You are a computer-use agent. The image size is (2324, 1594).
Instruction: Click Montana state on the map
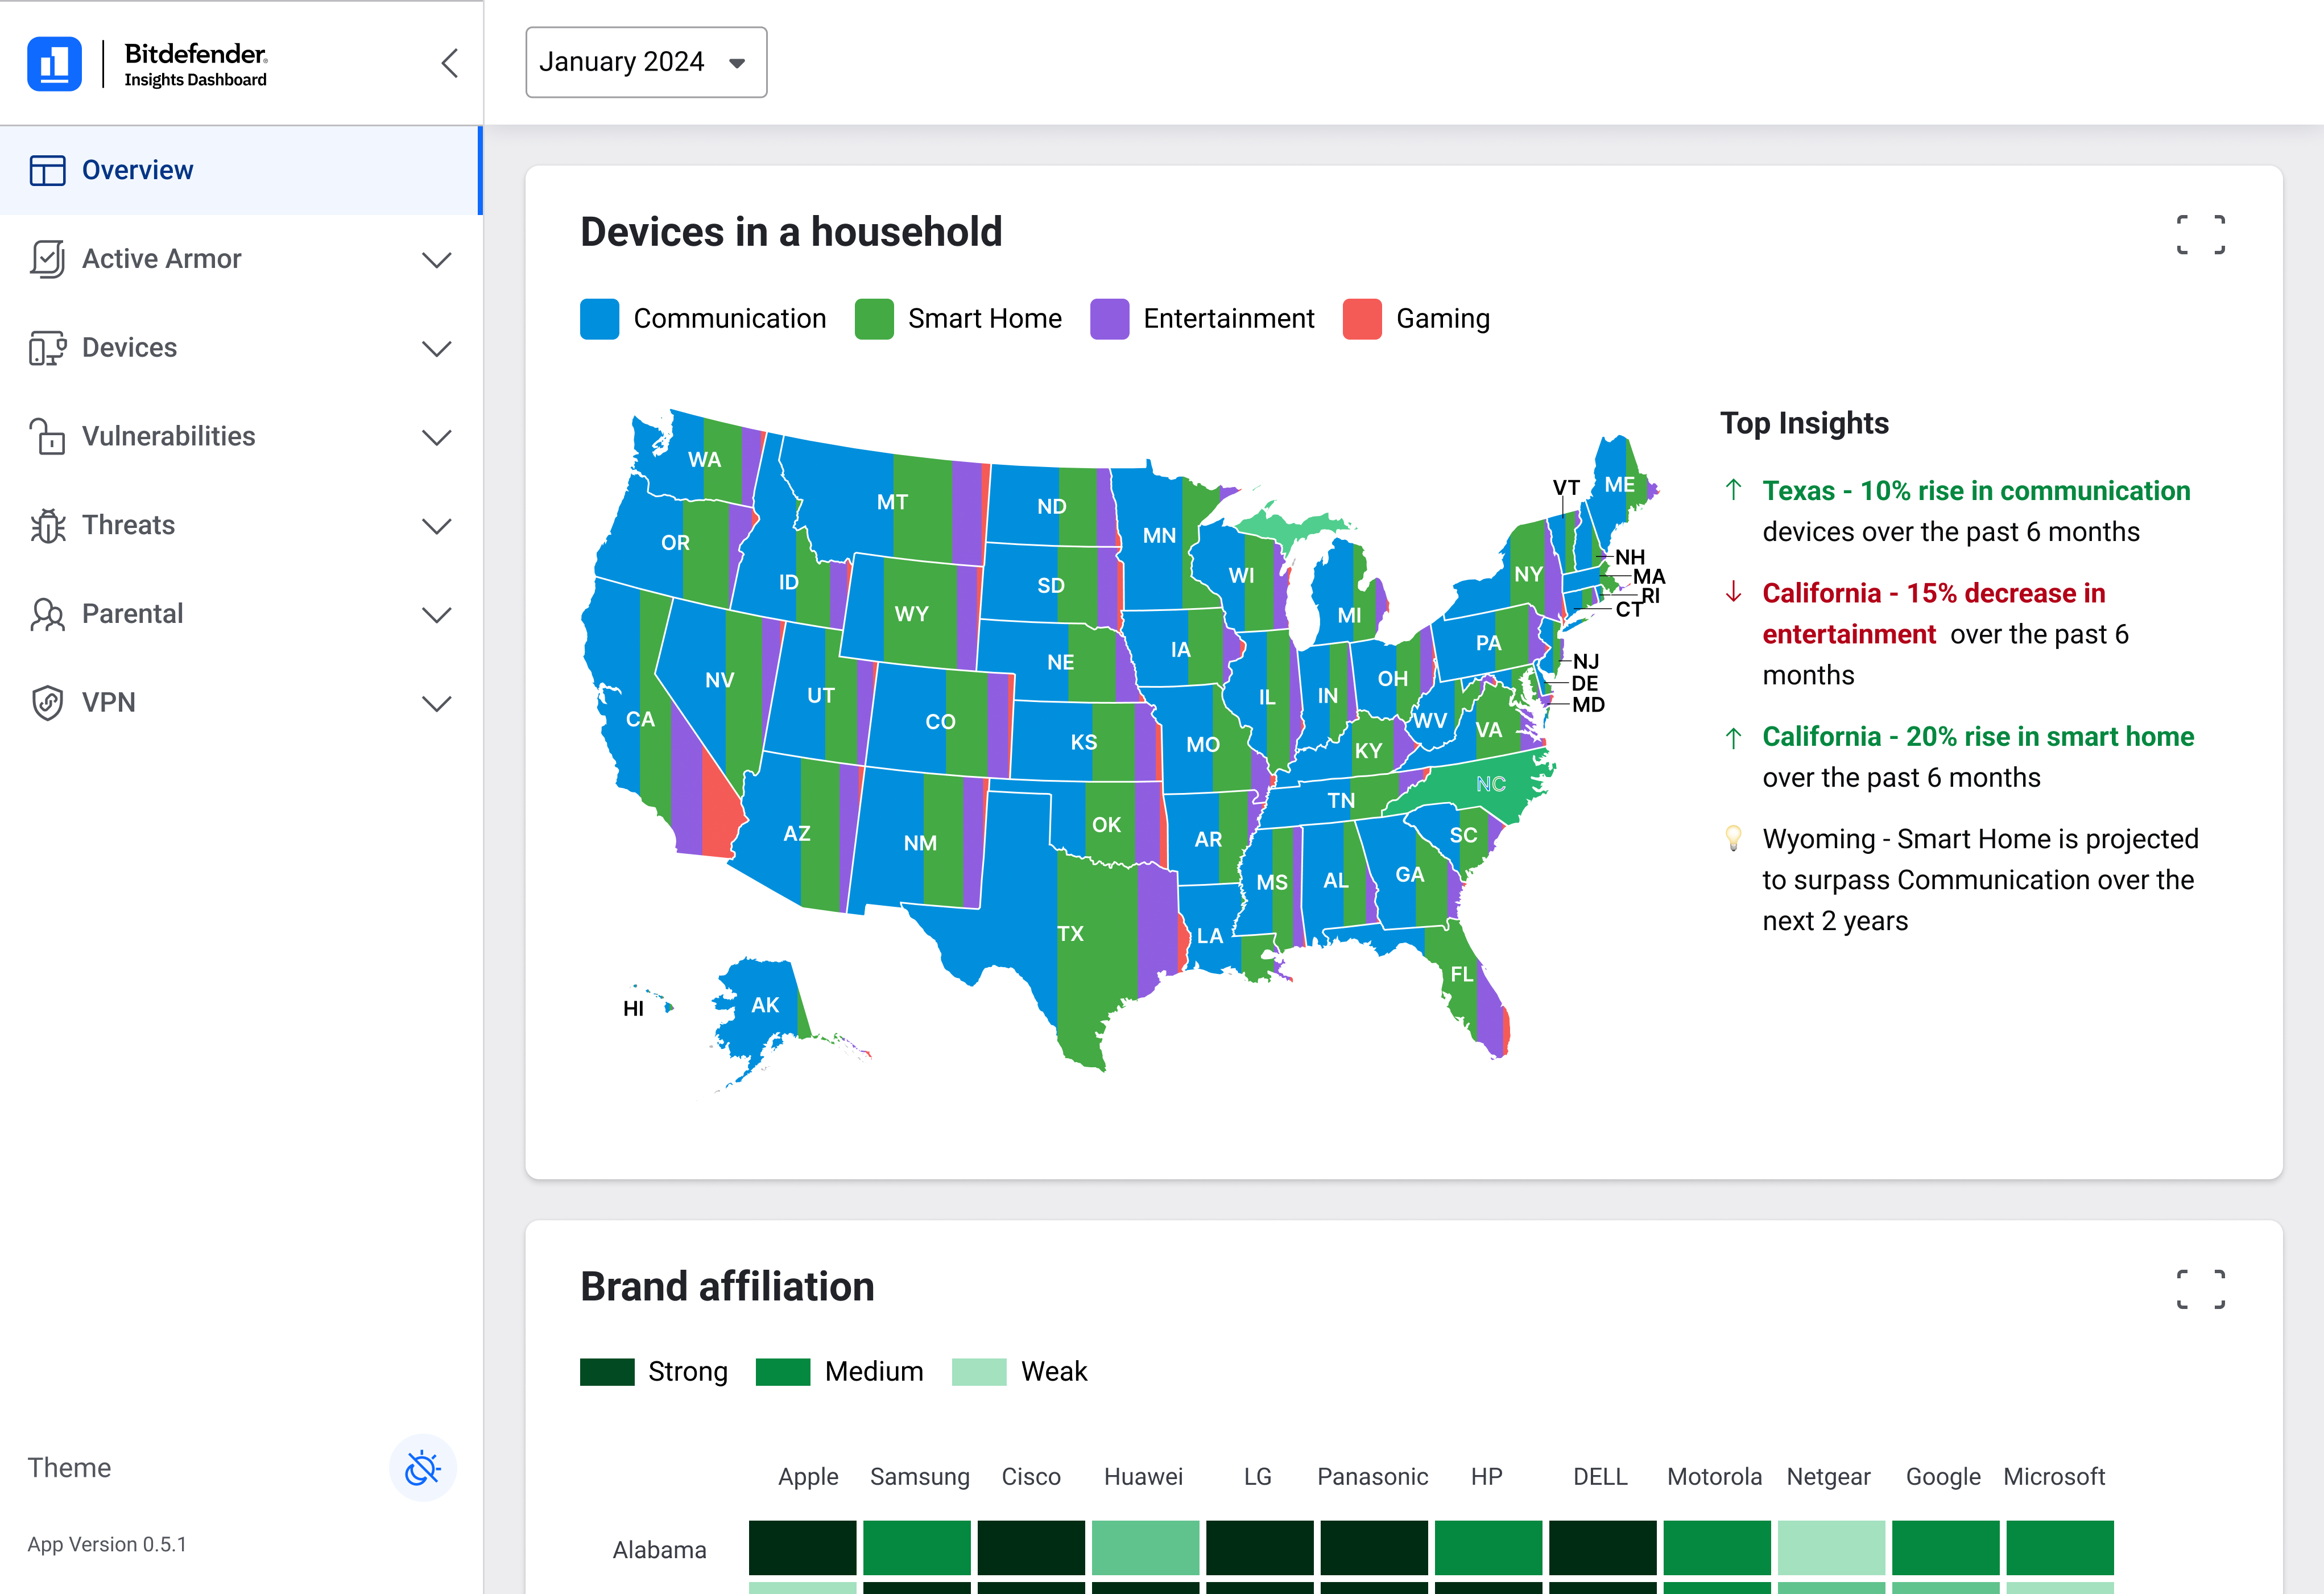click(892, 502)
